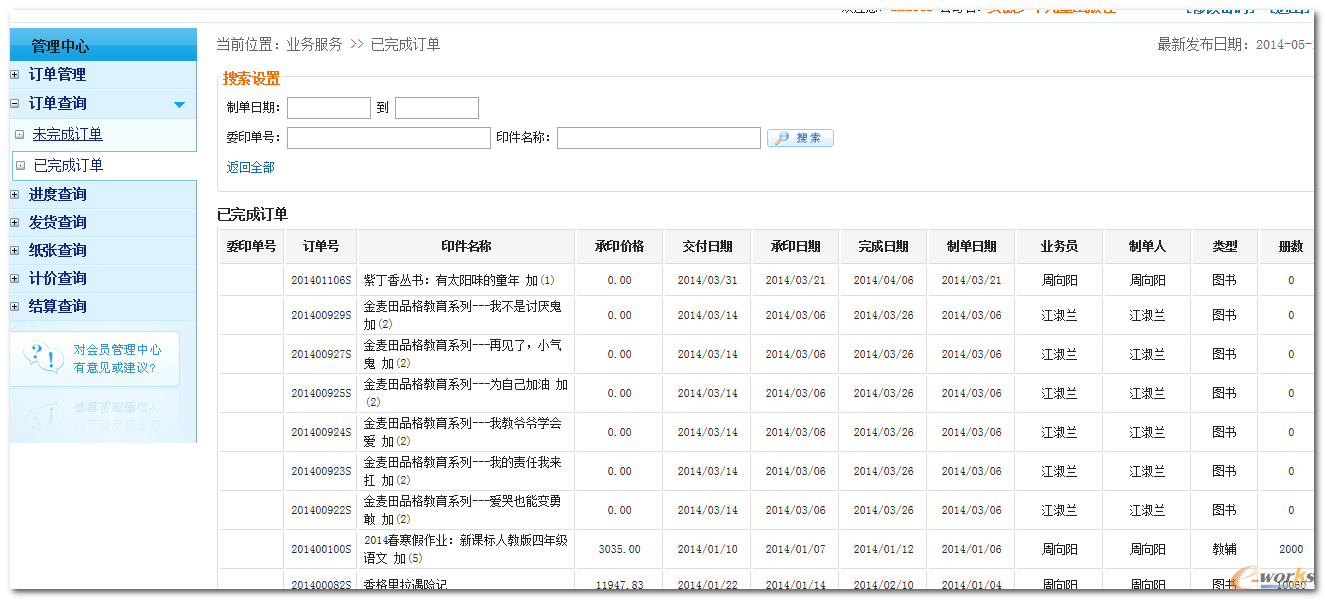Expand the 进度查询 plus icon
1325x600 pixels.
pyautogui.click(x=14, y=195)
